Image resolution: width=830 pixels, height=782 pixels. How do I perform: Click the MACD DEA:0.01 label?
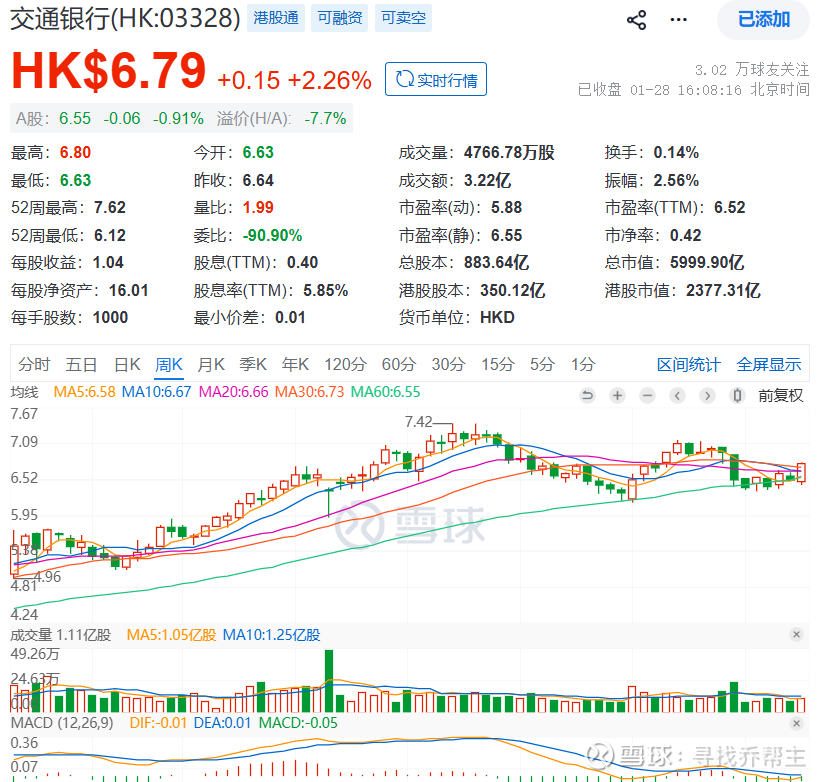(x=222, y=723)
